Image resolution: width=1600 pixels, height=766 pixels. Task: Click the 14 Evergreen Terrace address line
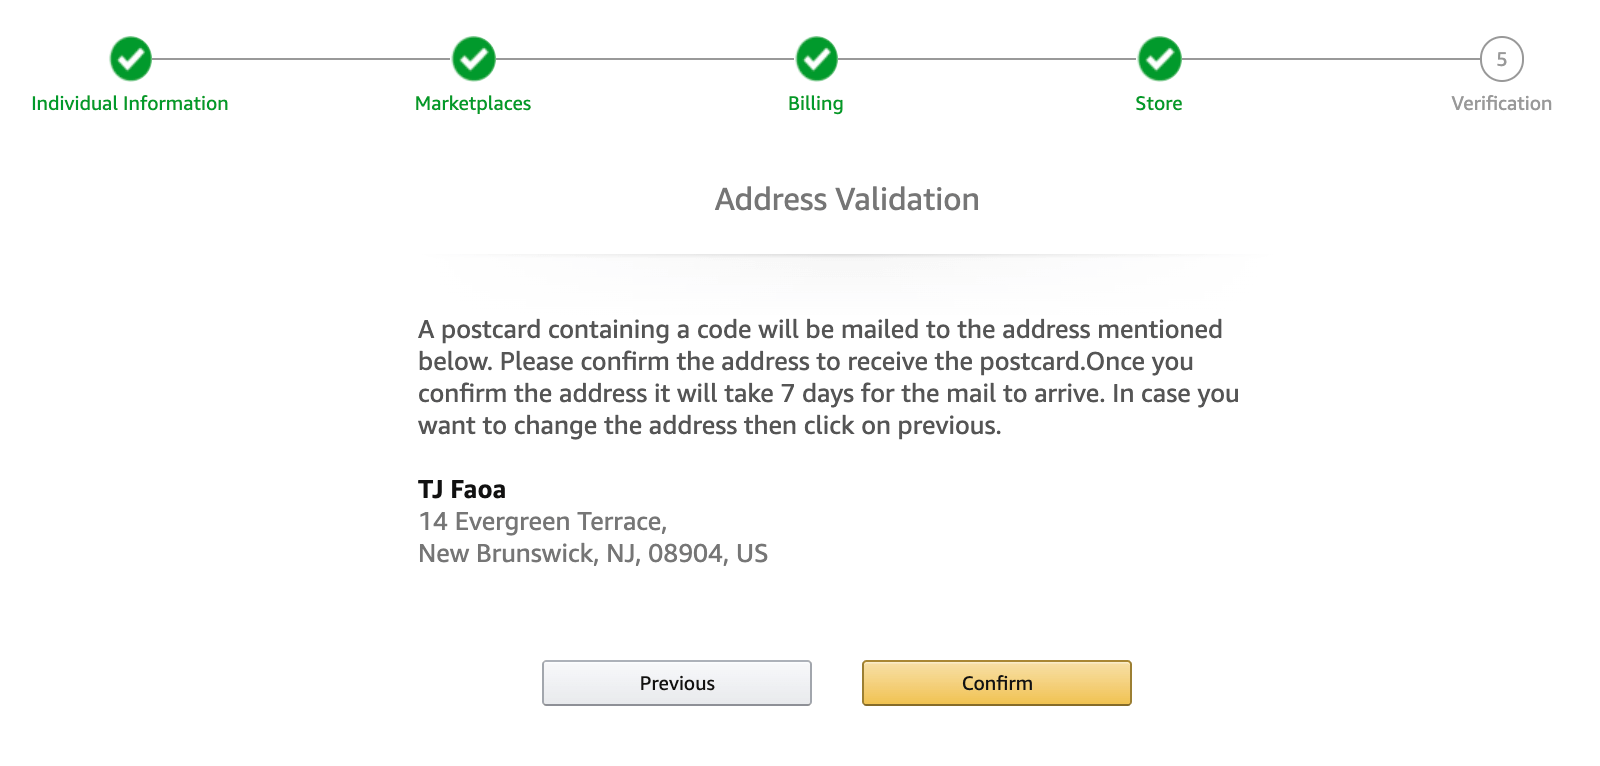tap(542, 521)
